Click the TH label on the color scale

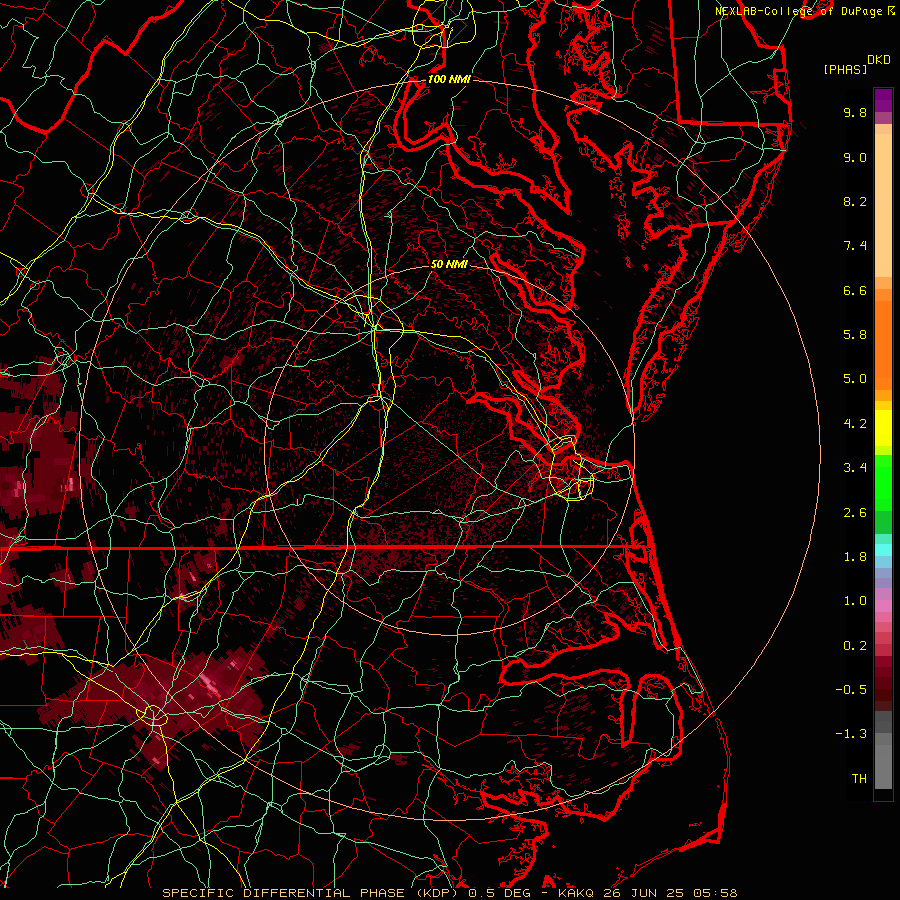point(859,779)
